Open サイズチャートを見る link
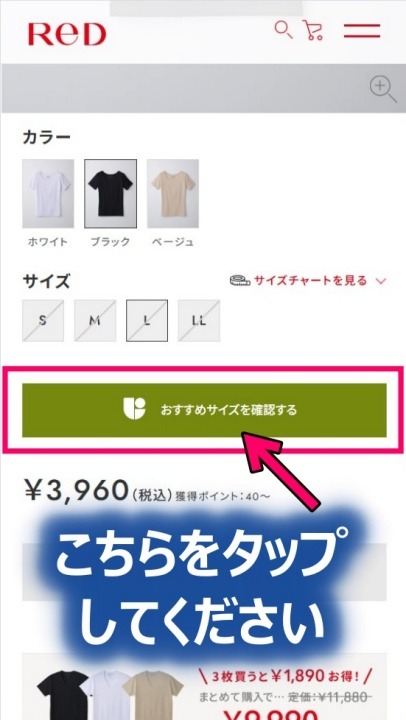Screen dimensions: 406x720 [310, 280]
